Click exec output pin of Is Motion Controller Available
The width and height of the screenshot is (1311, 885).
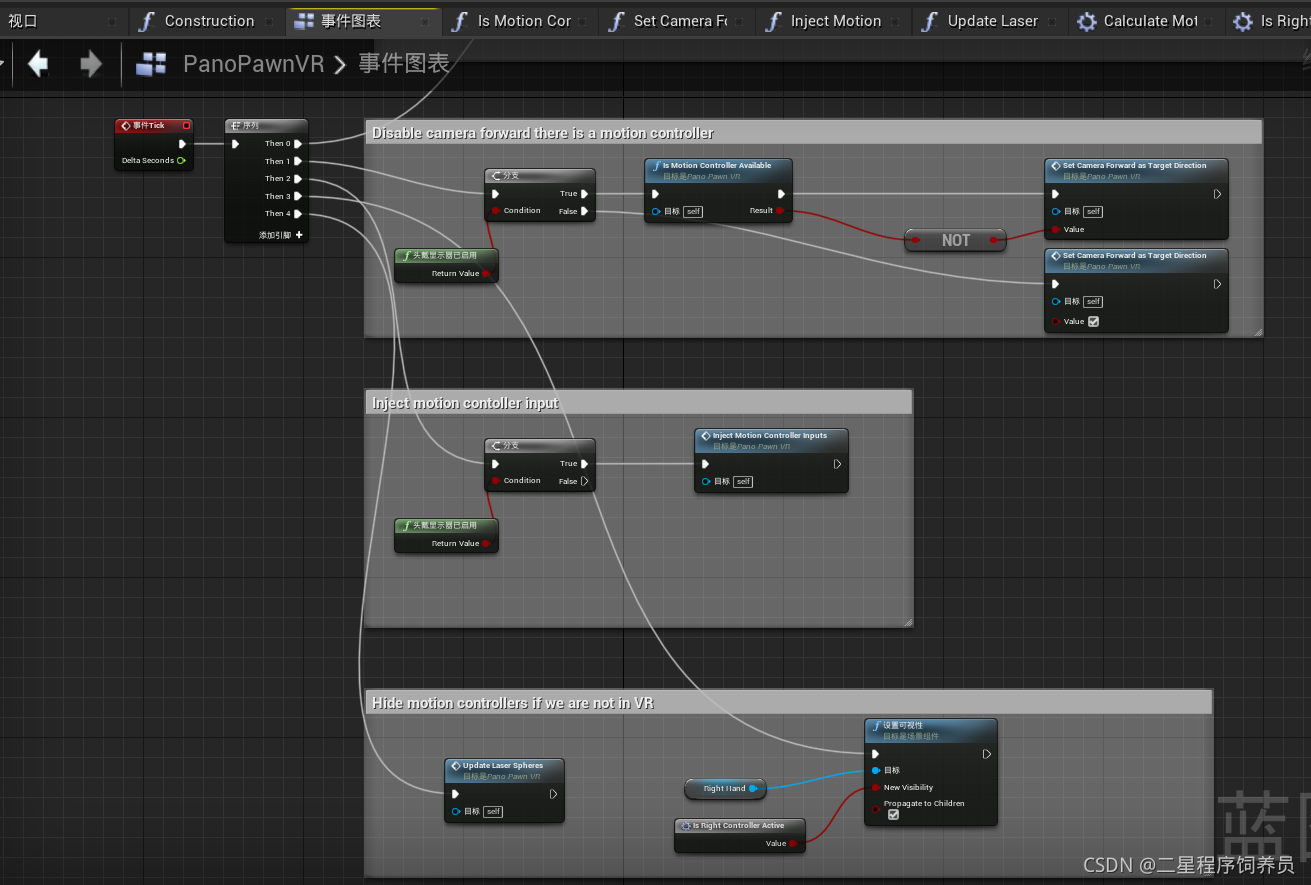pyautogui.click(x=782, y=194)
